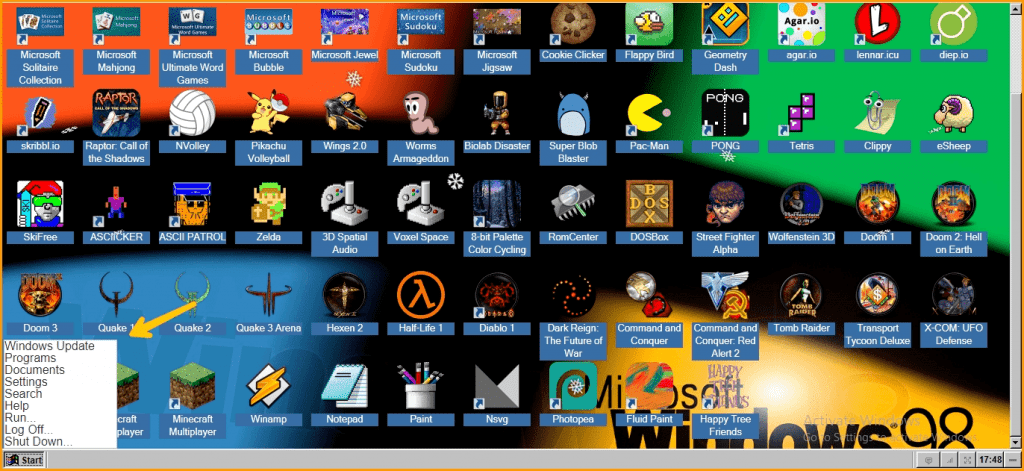Select the agar.io shortcut icon
The image size is (1024, 471).
801,23
